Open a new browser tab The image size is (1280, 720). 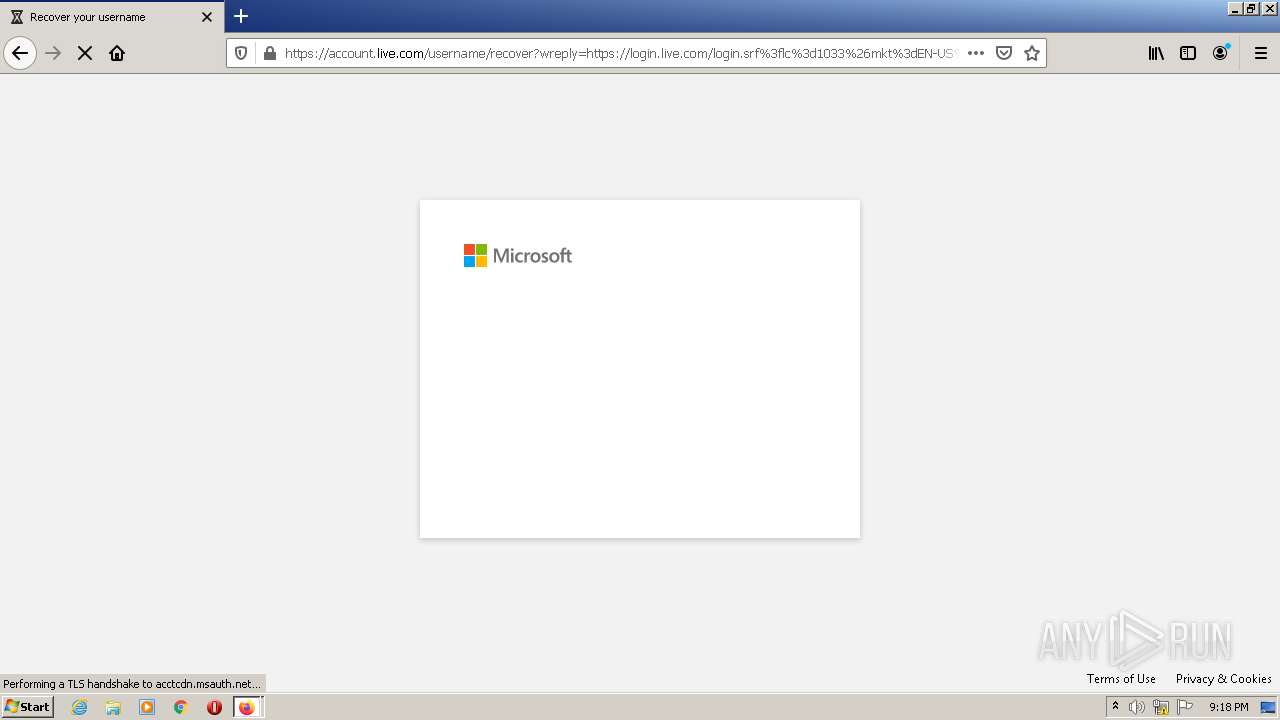(x=241, y=16)
